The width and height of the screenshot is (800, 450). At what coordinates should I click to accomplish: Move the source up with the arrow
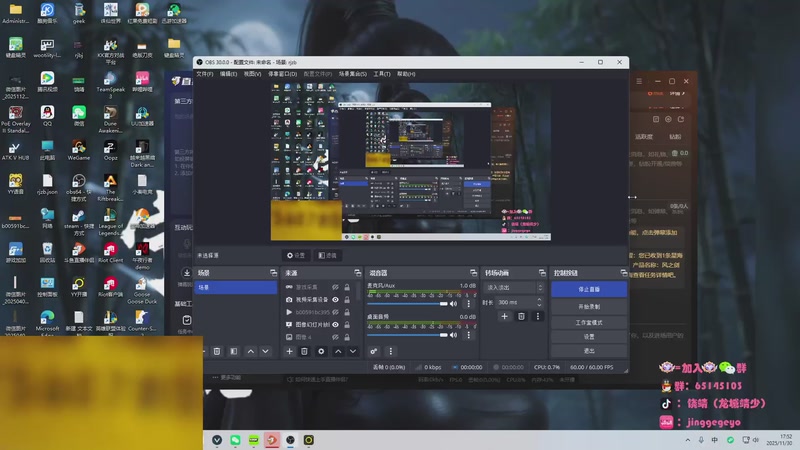[x=338, y=351]
